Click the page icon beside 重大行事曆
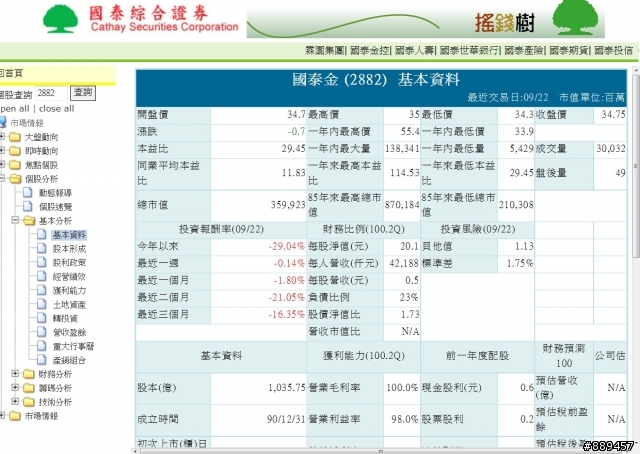This screenshot has height=454, width=640. tap(42, 346)
